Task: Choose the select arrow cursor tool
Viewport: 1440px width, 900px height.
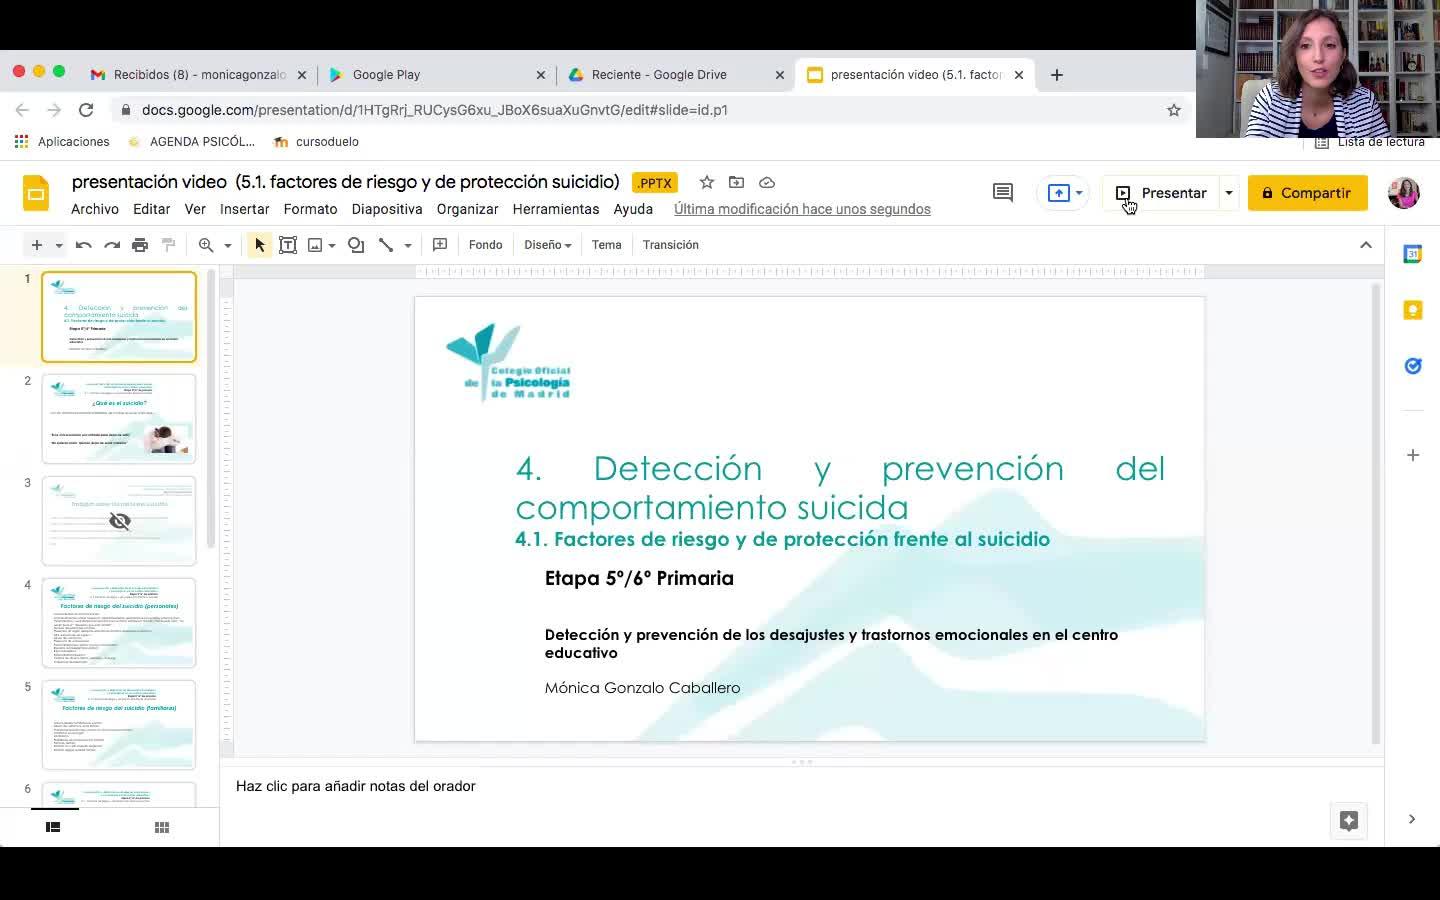Action: 260,245
